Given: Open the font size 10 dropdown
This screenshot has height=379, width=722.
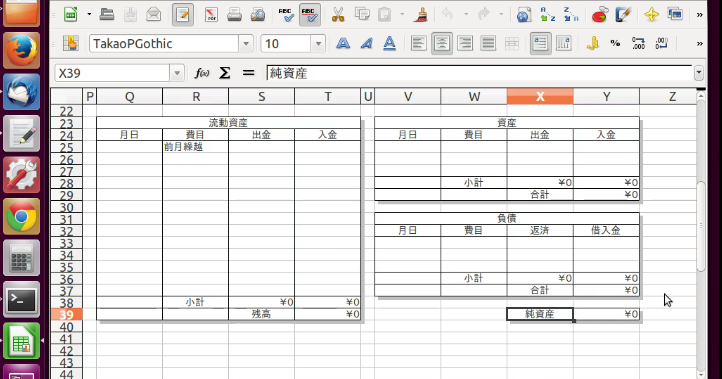Looking at the screenshot, I should coord(318,44).
